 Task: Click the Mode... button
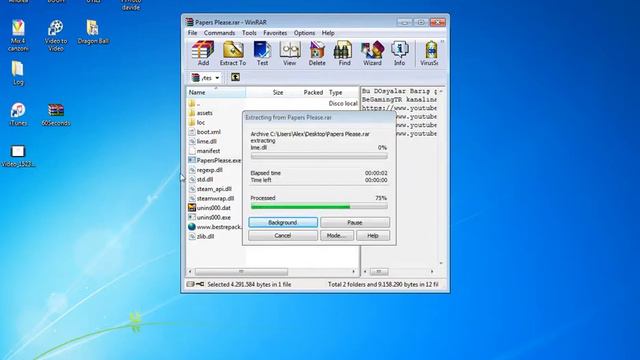(337, 236)
